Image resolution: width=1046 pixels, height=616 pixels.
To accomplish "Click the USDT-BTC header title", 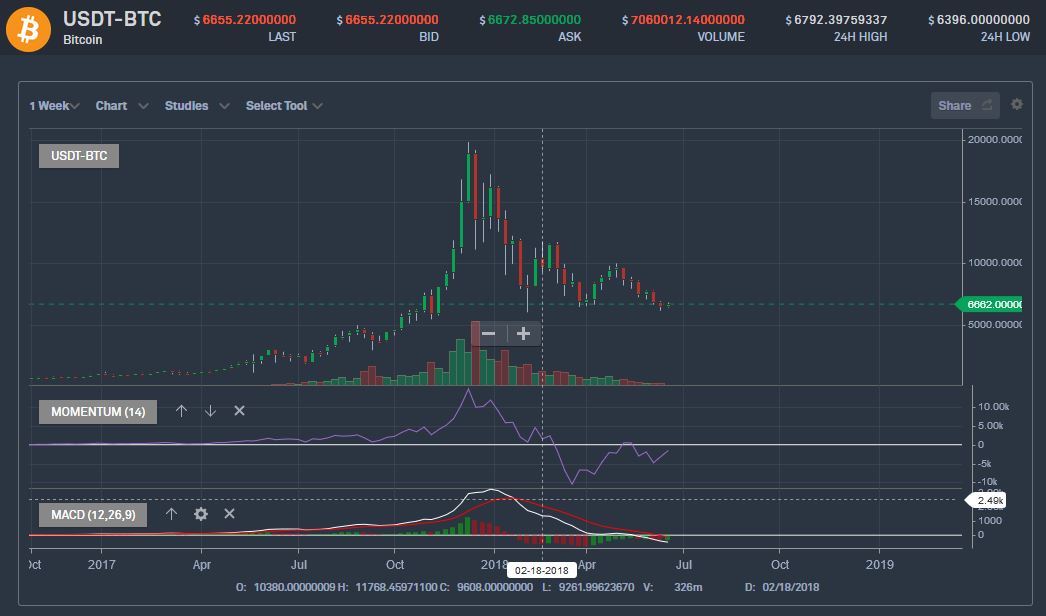I will [x=112, y=19].
